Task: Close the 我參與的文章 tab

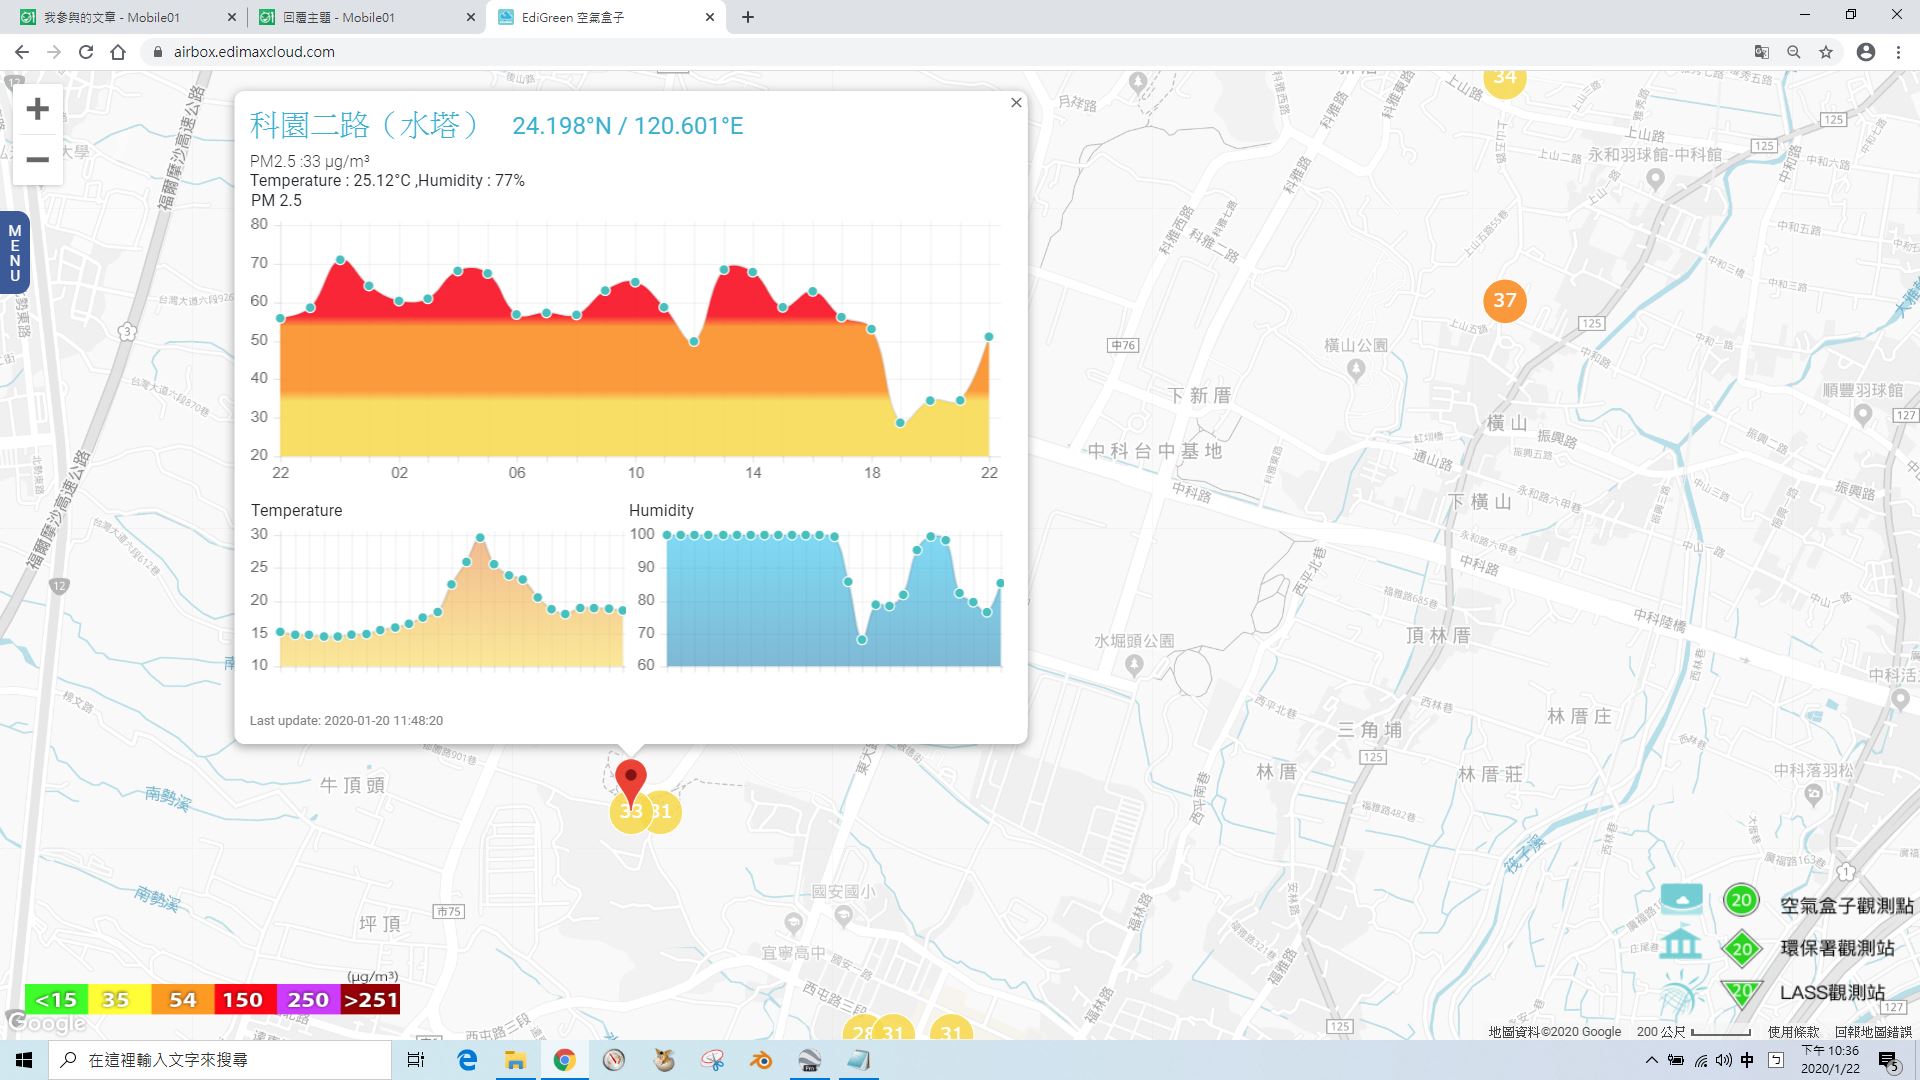Action: pyautogui.click(x=232, y=17)
